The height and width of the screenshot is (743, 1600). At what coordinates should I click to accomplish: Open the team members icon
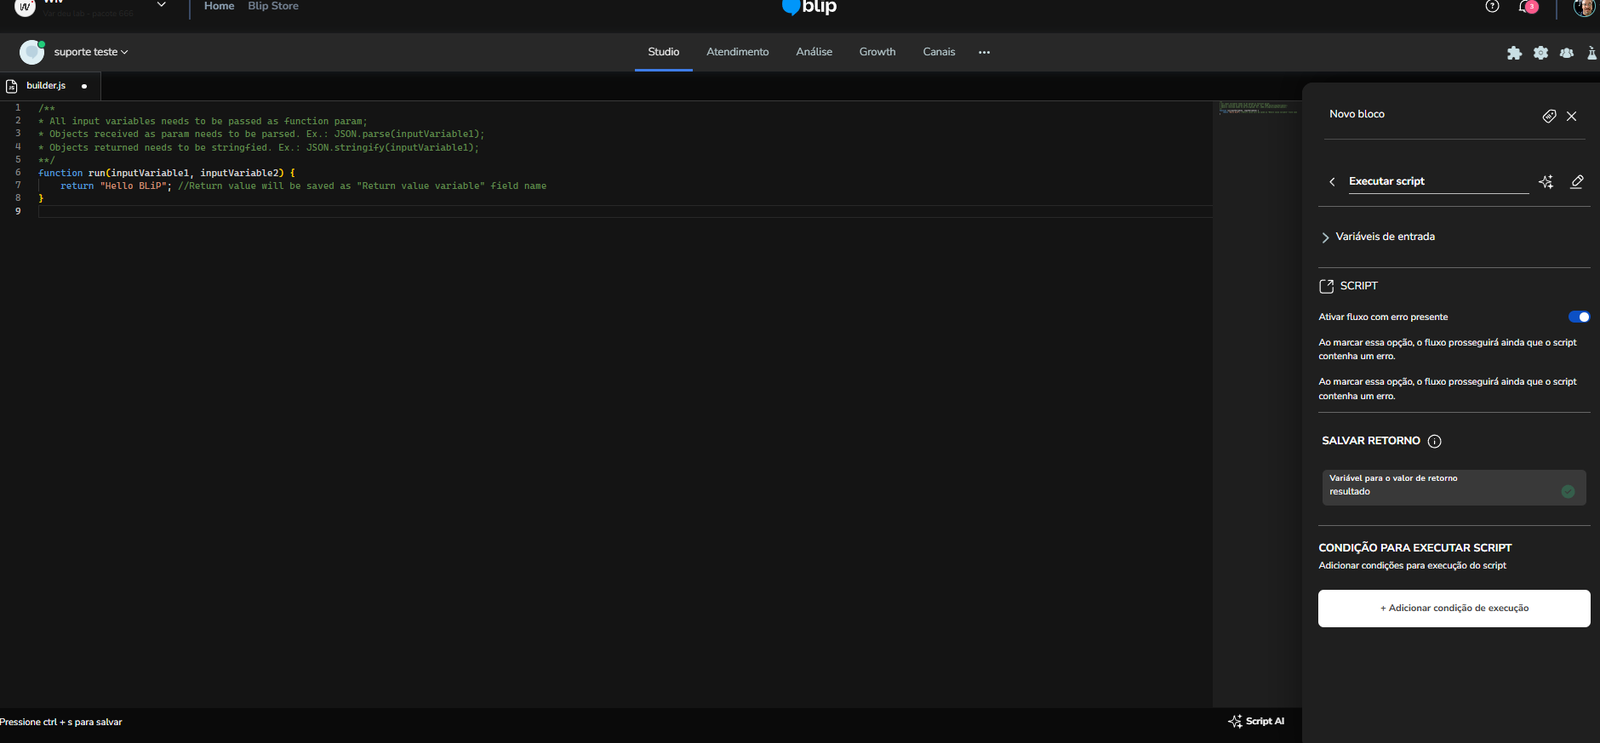pos(1566,53)
